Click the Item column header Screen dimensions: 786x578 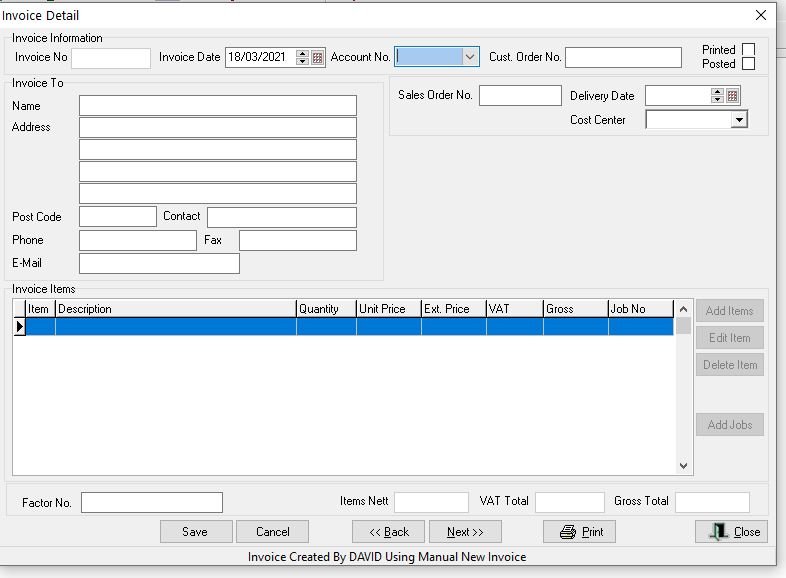40,309
